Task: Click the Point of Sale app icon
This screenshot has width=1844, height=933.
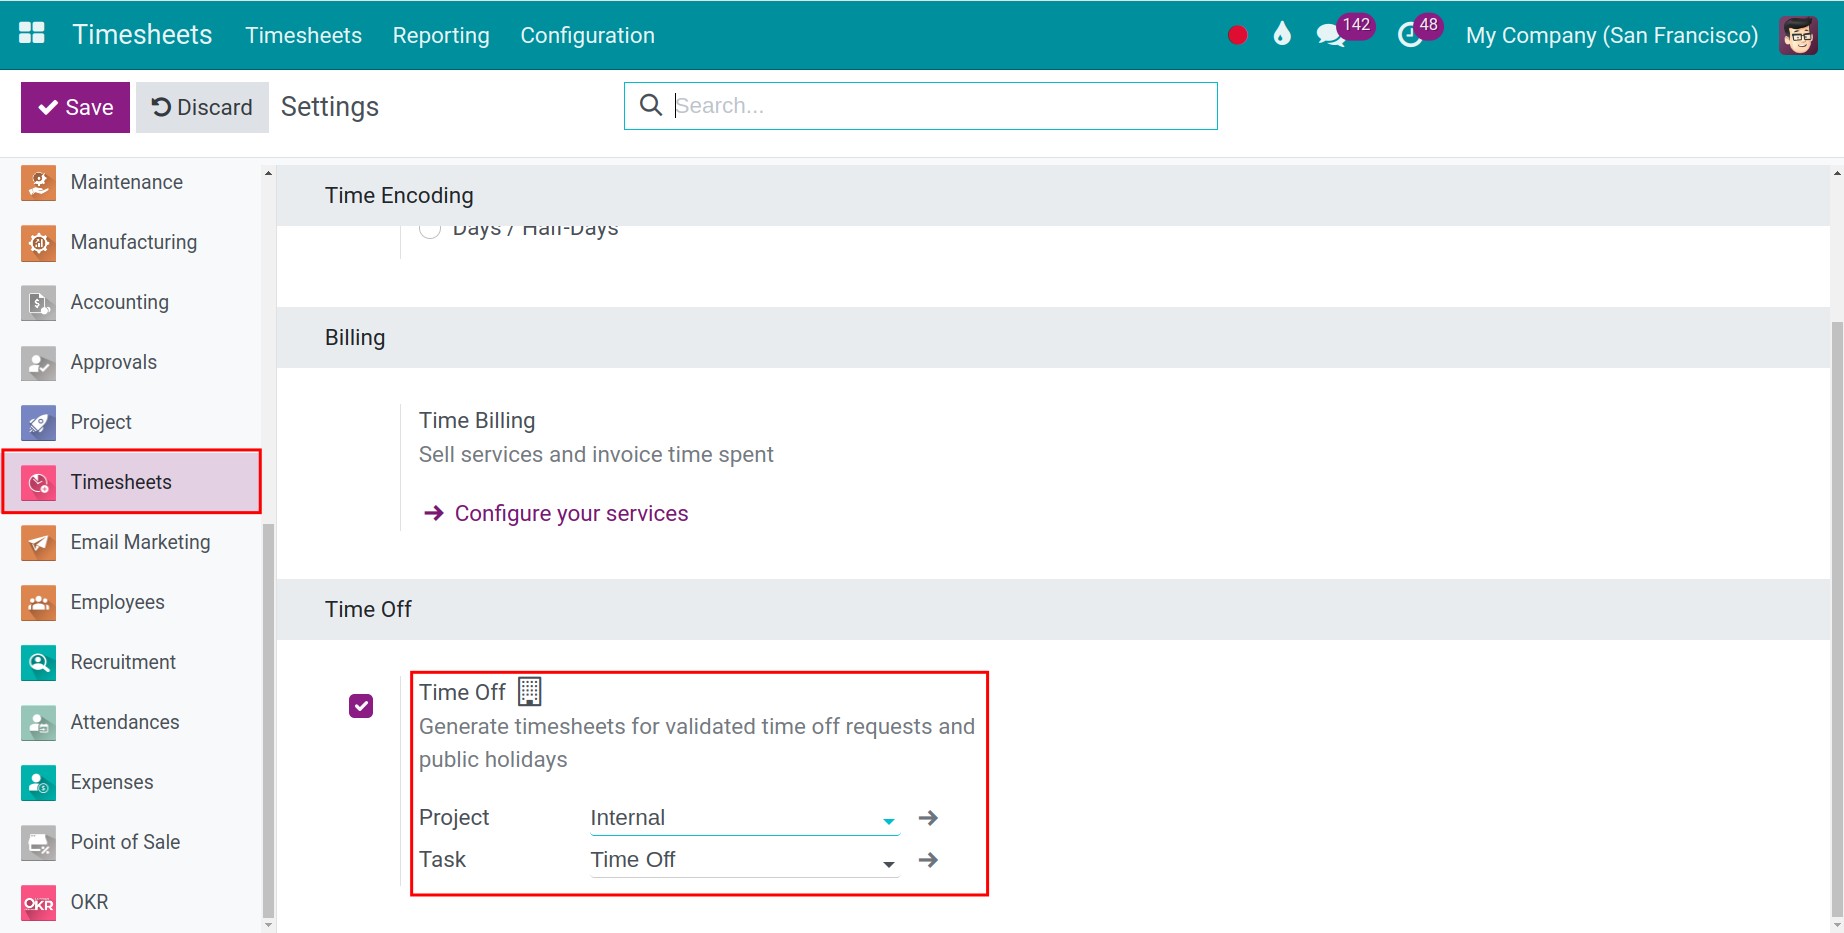Action: 38,843
